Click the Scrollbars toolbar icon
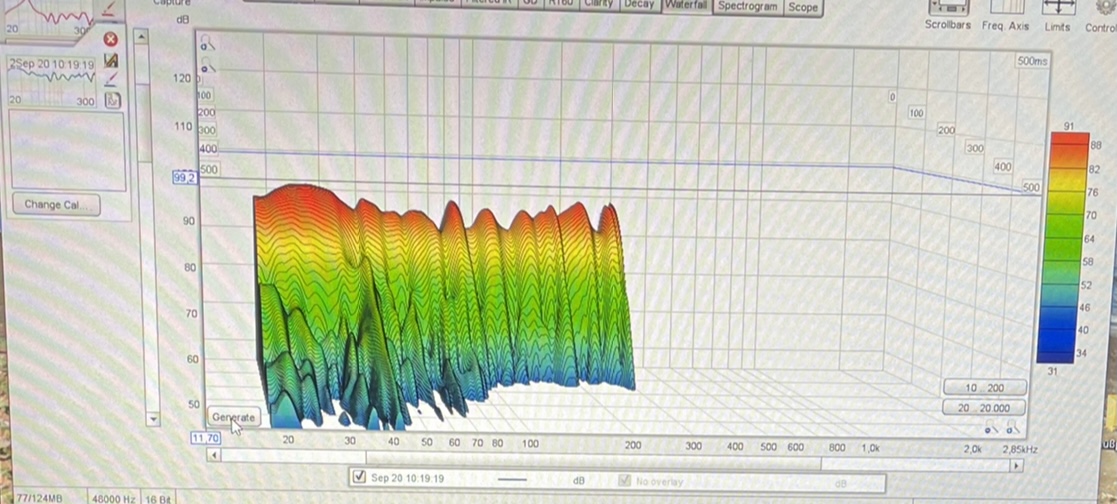This screenshot has width=1117, height=504. [947, 10]
